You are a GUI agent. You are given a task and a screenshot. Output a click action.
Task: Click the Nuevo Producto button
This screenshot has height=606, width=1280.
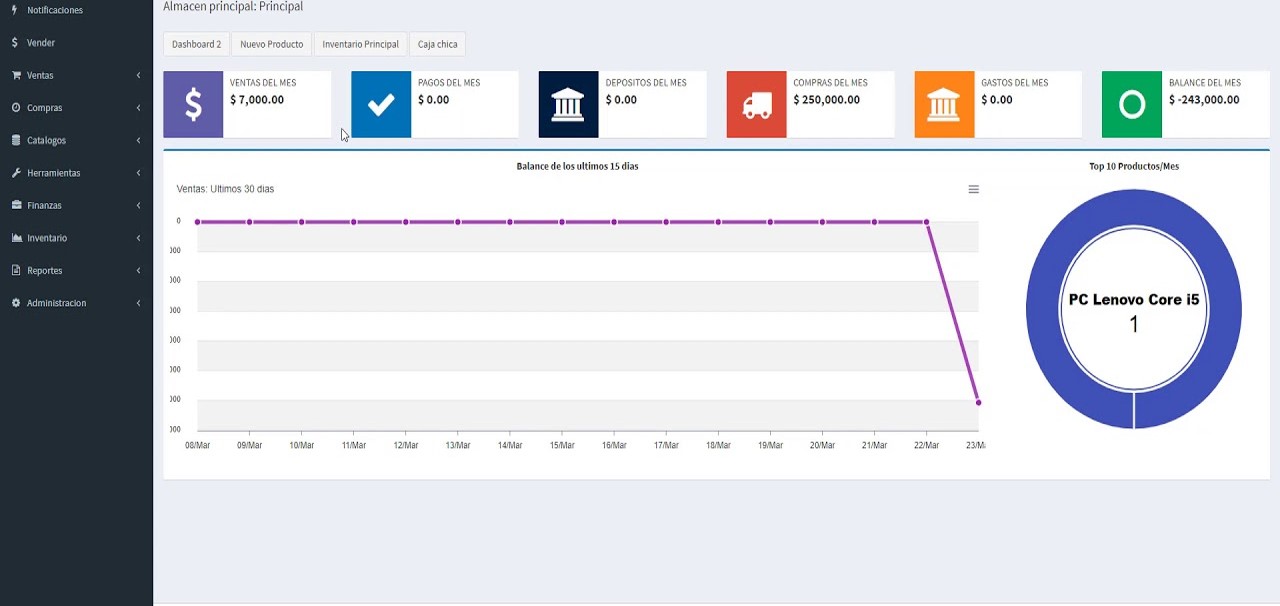(x=271, y=44)
